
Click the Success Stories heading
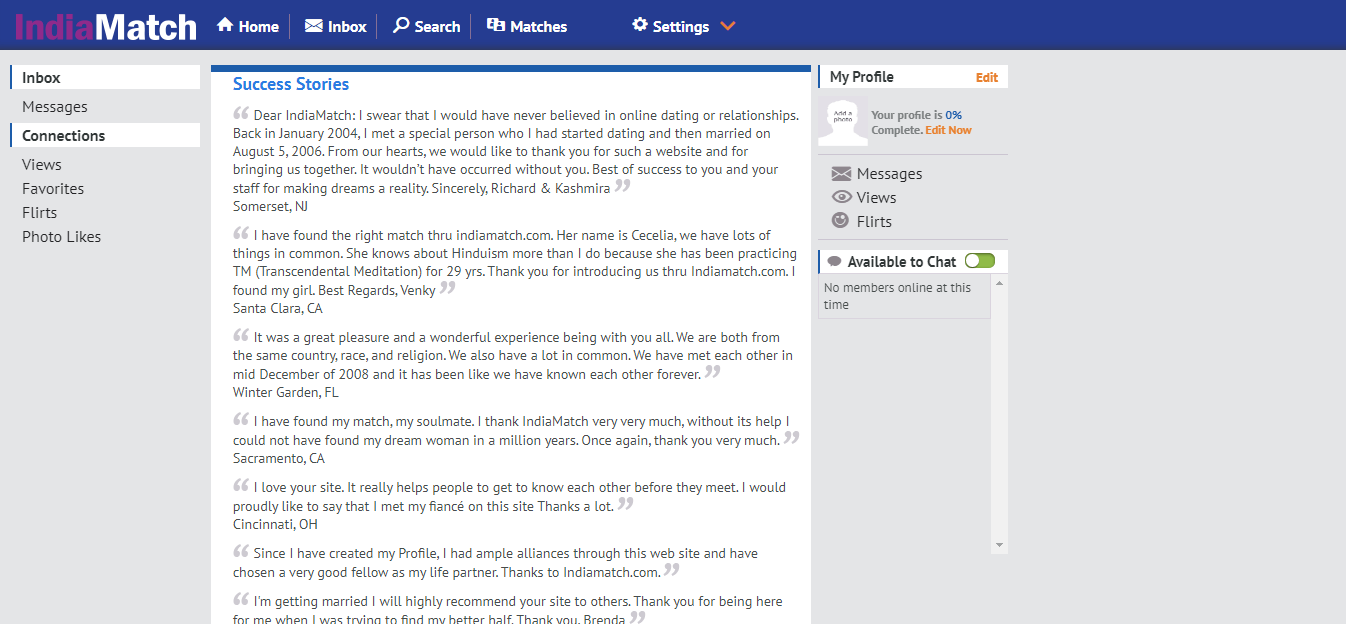click(x=291, y=84)
